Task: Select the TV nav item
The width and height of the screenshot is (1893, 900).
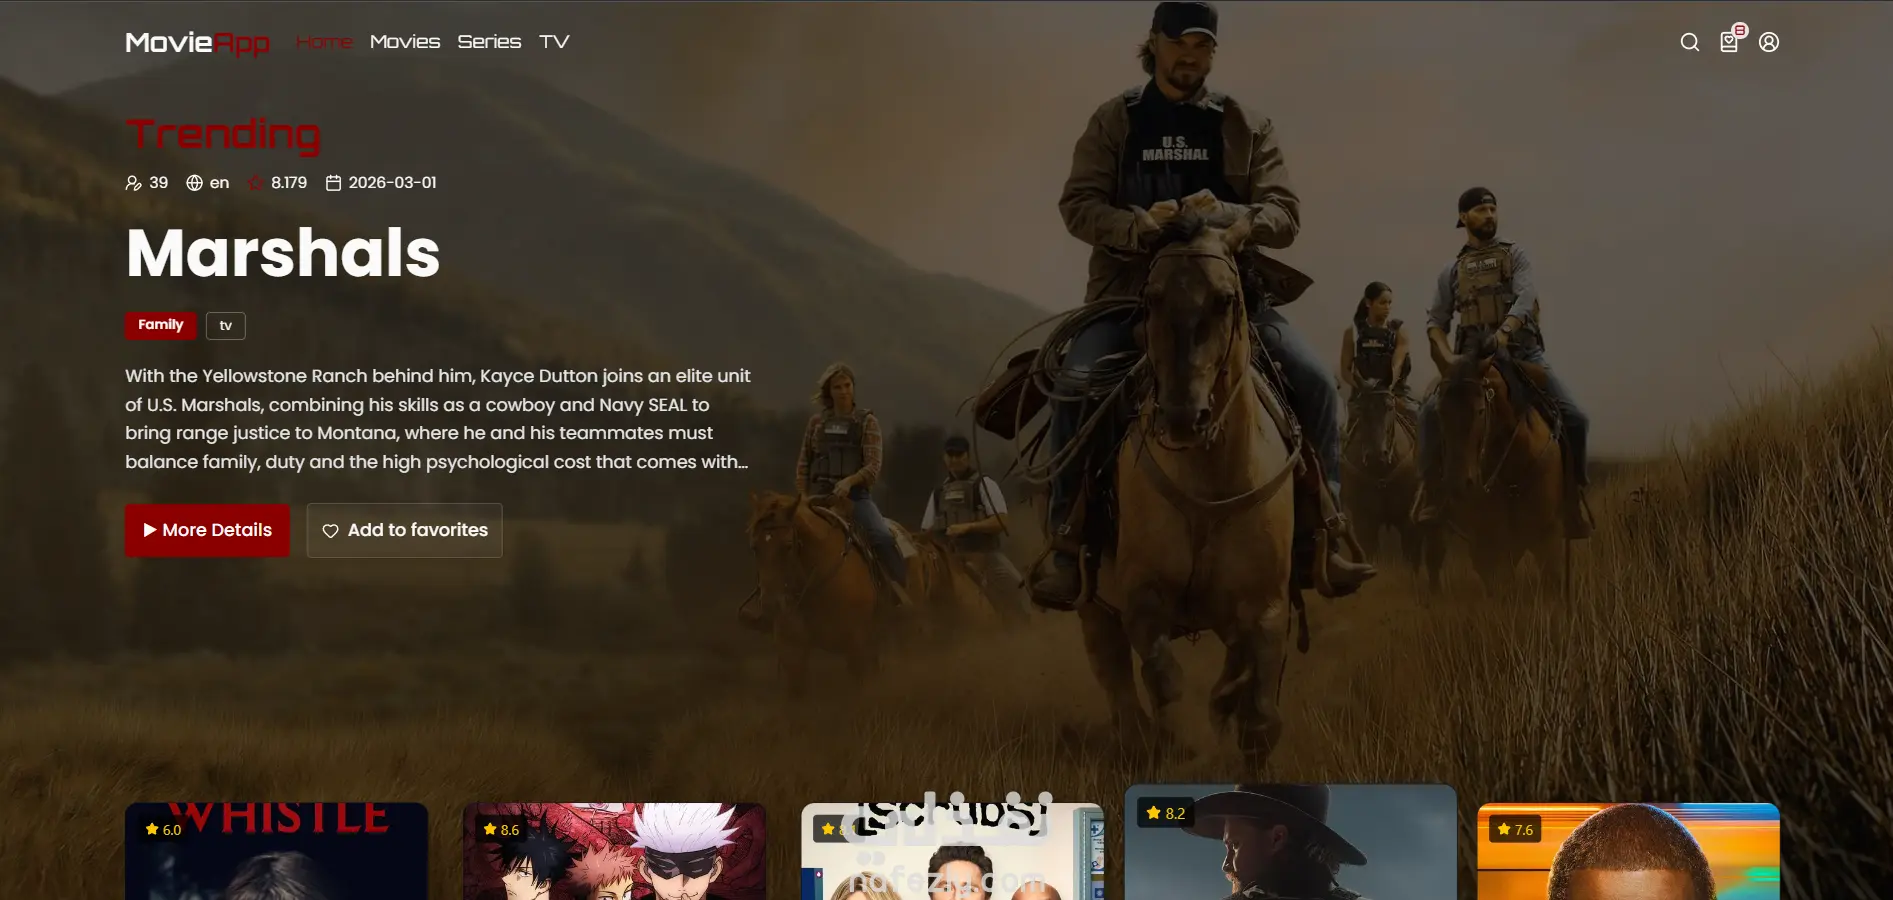Action: tap(554, 42)
